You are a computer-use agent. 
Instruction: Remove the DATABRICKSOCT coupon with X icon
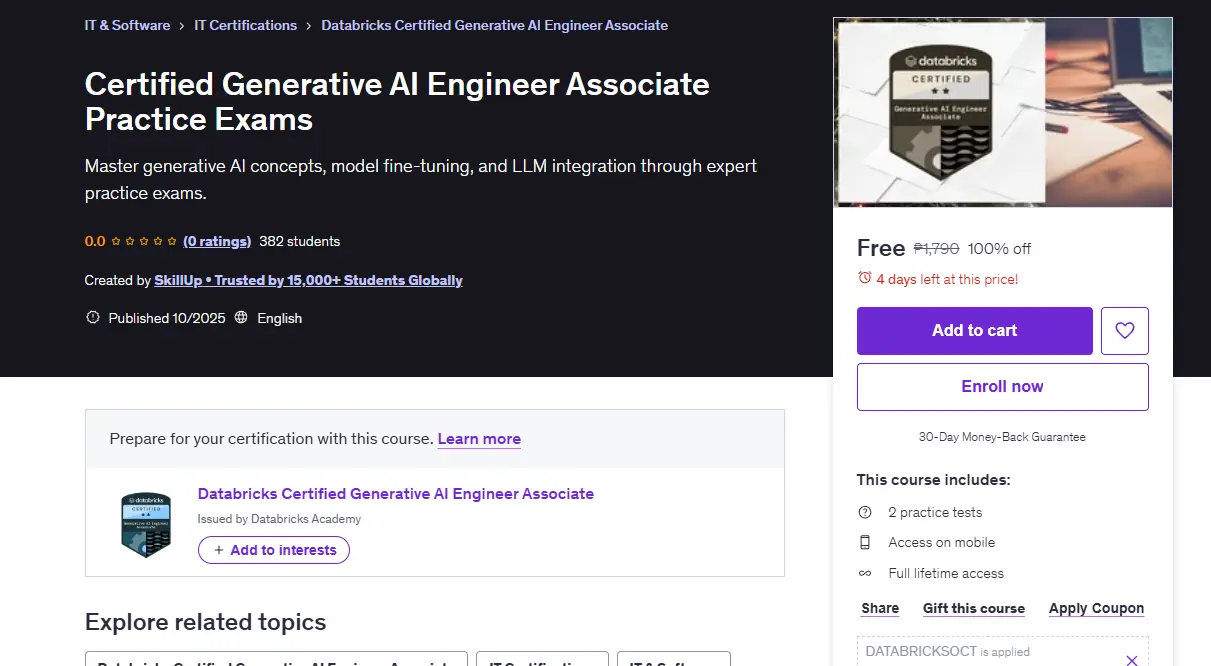click(1132, 660)
